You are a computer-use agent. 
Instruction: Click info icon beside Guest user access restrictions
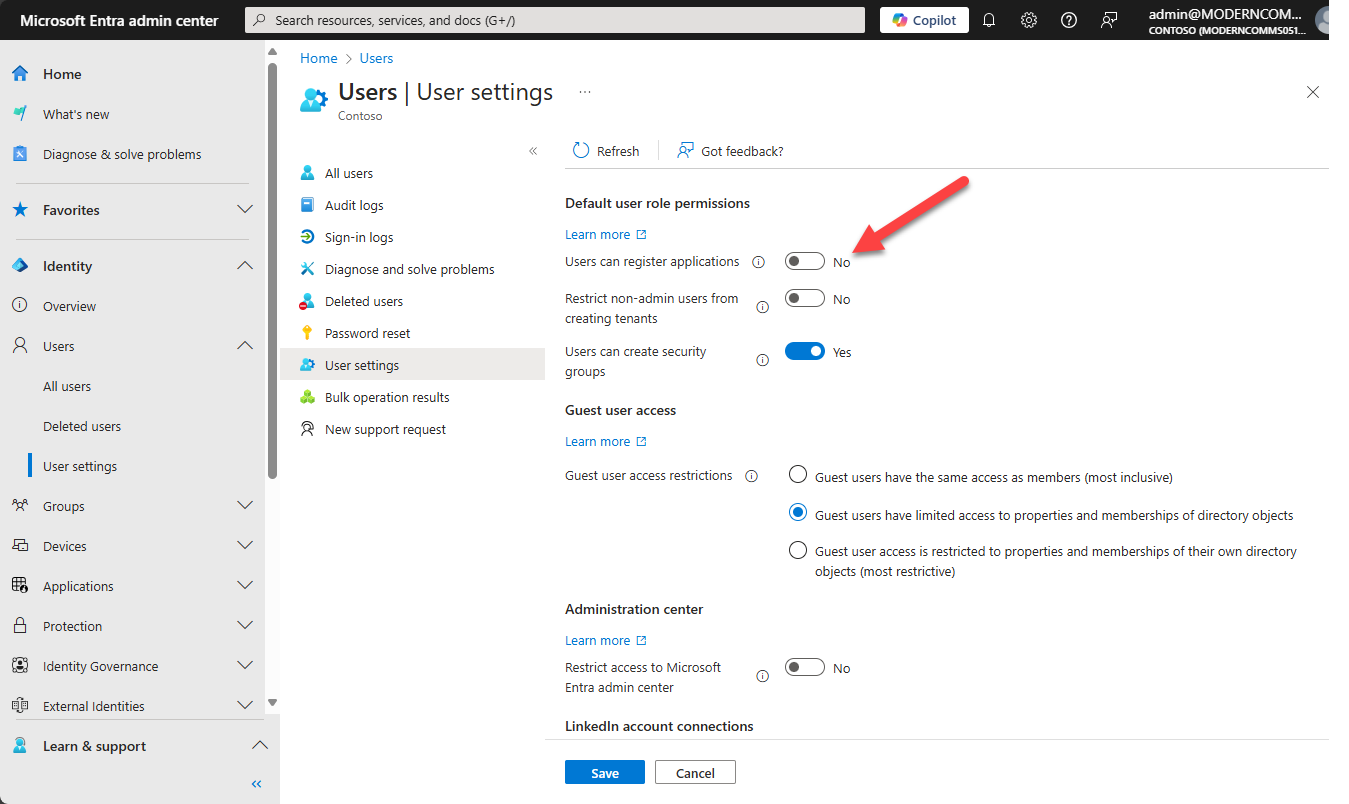tap(752, 476)
